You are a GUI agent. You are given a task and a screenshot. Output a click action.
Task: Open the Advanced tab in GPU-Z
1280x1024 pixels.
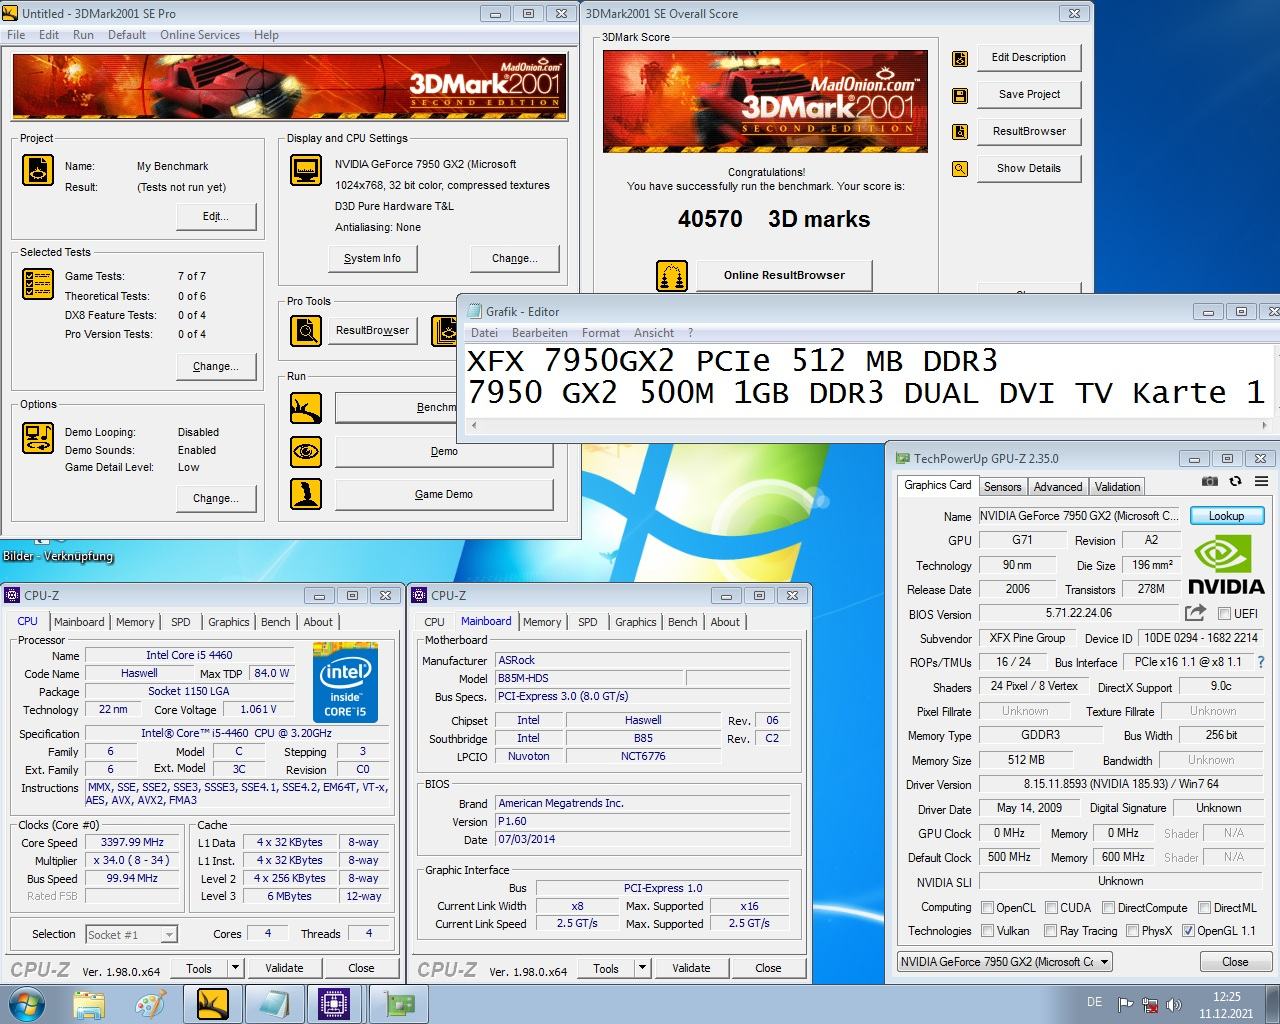tap(1058, 487)
